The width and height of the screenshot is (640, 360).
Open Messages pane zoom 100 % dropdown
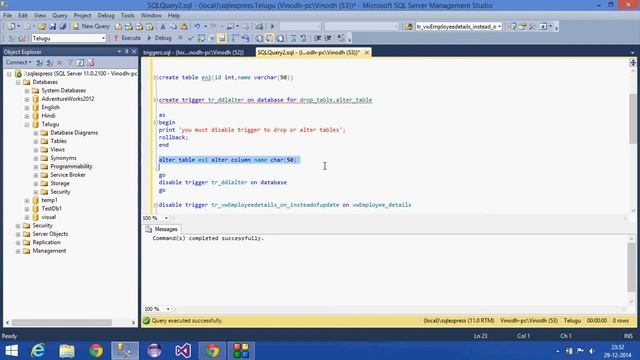[x=168, y=309]
